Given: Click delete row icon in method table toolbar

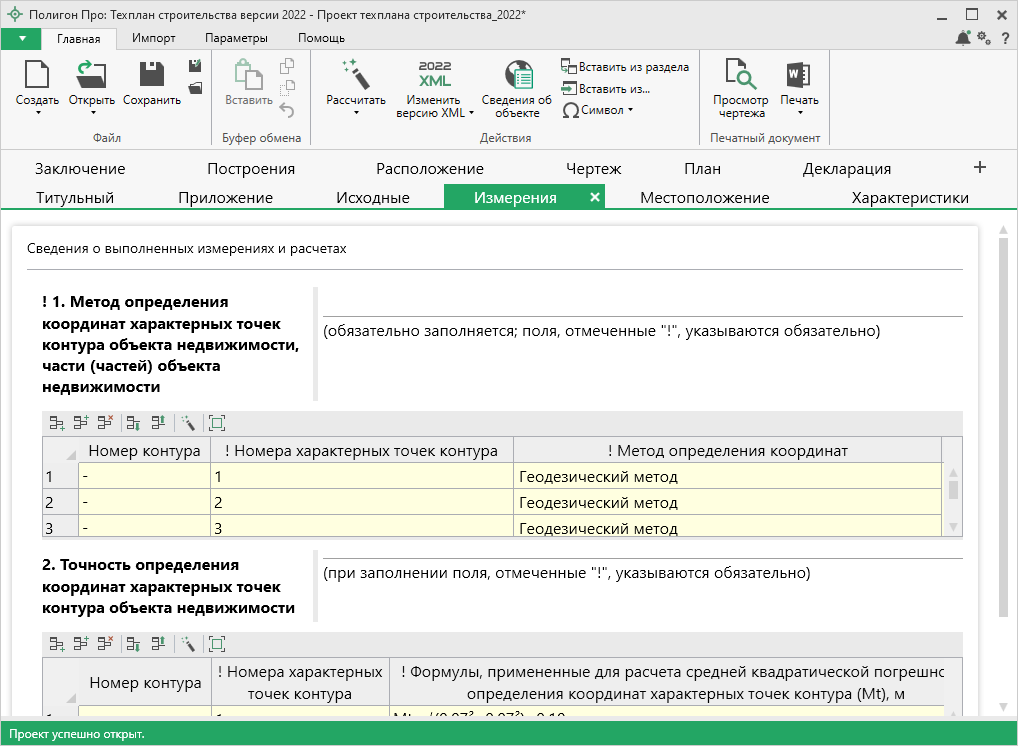Looking at the screenshot, I should point(105,423).
